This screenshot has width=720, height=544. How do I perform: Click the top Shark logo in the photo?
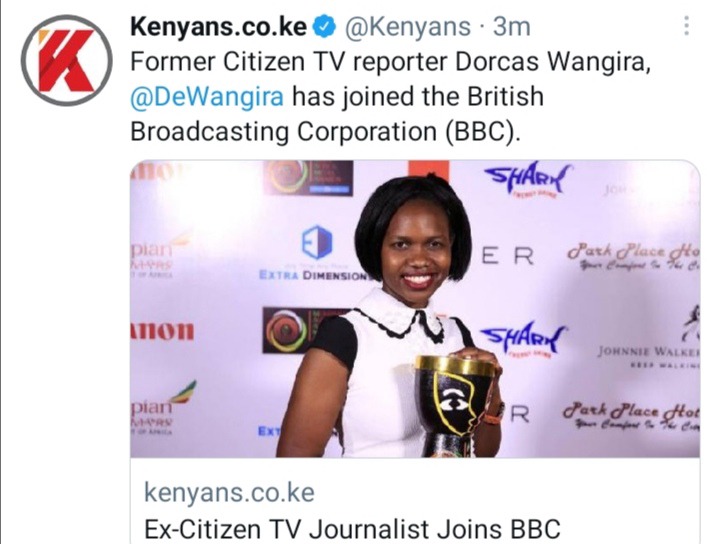coord(528,179)
